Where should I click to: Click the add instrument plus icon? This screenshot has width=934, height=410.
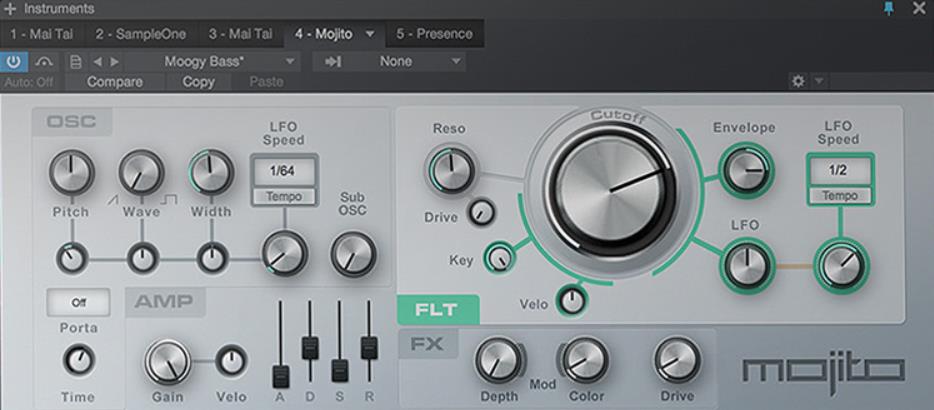(x=10, y=8)
